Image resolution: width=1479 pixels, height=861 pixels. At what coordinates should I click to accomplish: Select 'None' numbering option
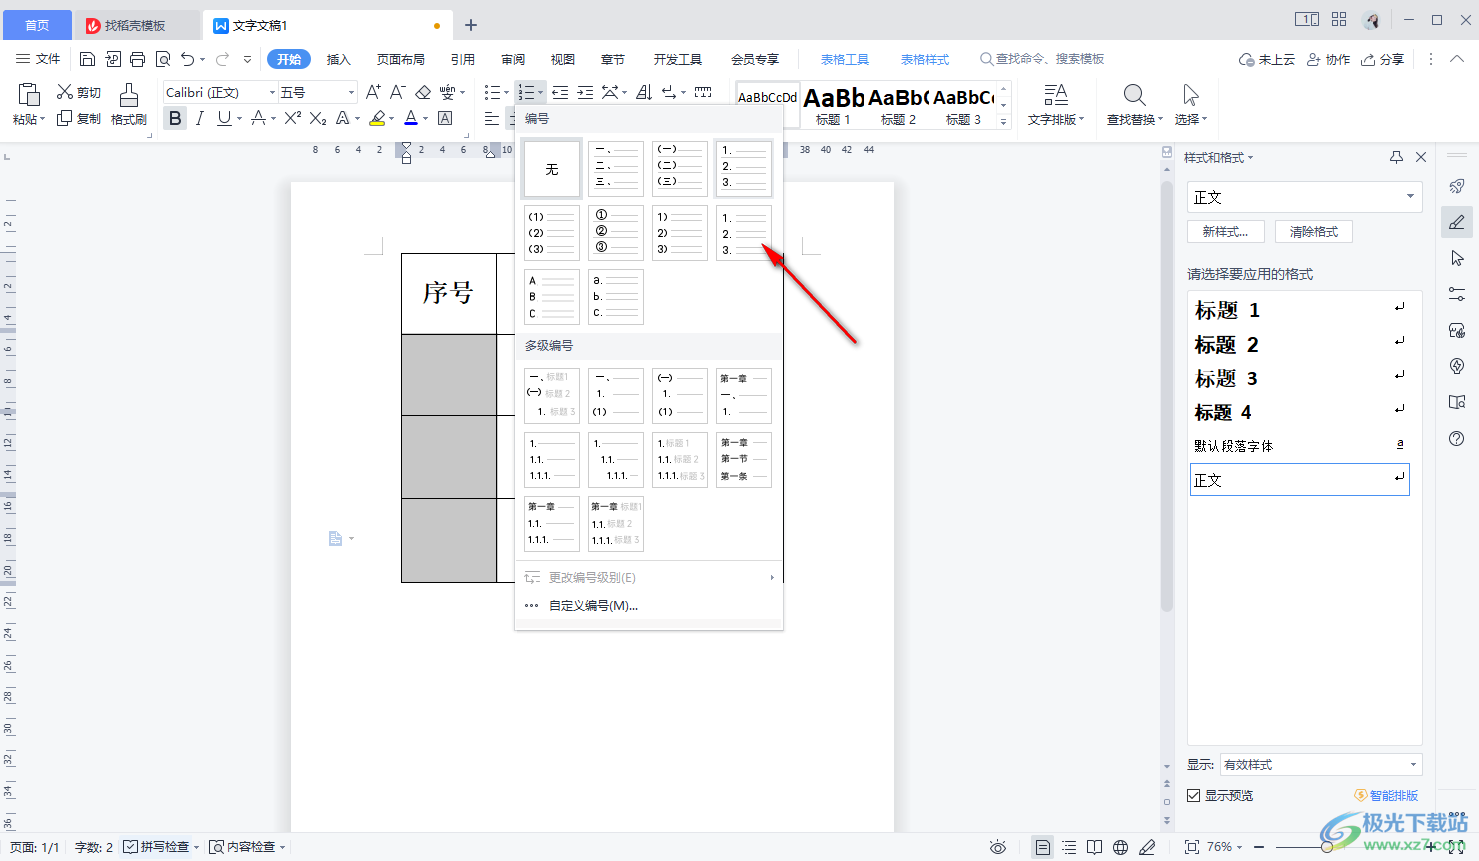pos(552,169)
